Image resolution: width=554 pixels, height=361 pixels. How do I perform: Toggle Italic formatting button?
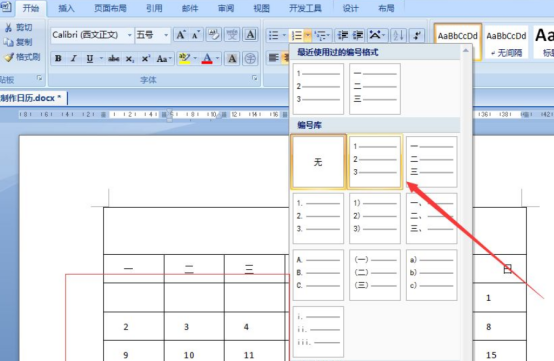point(74,58)
